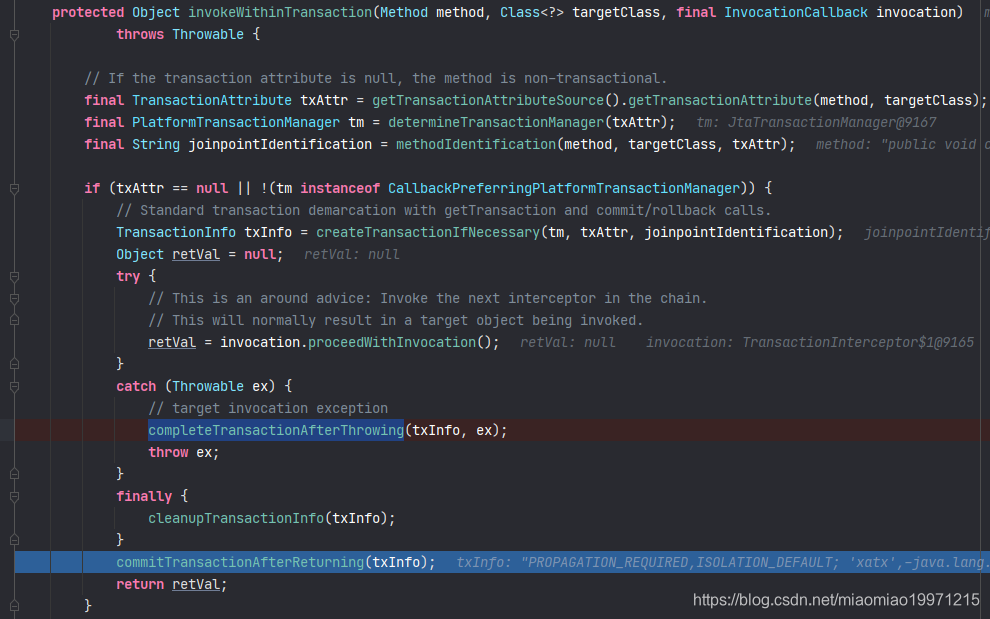The width and height of the screenshot is (990, 619).
Task: Click the determineTransactionManager call
Action: pyautogui.click(x=496, y=123)
